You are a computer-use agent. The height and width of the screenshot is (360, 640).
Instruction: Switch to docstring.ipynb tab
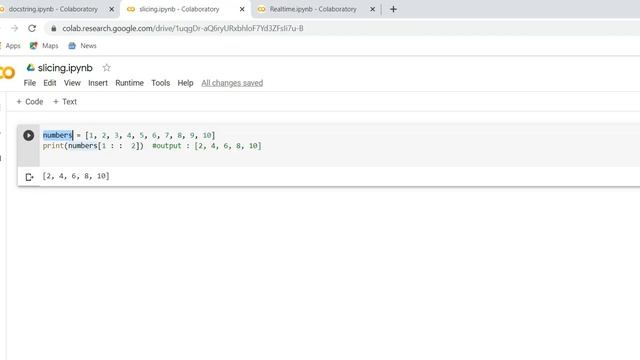click(53, 9)
